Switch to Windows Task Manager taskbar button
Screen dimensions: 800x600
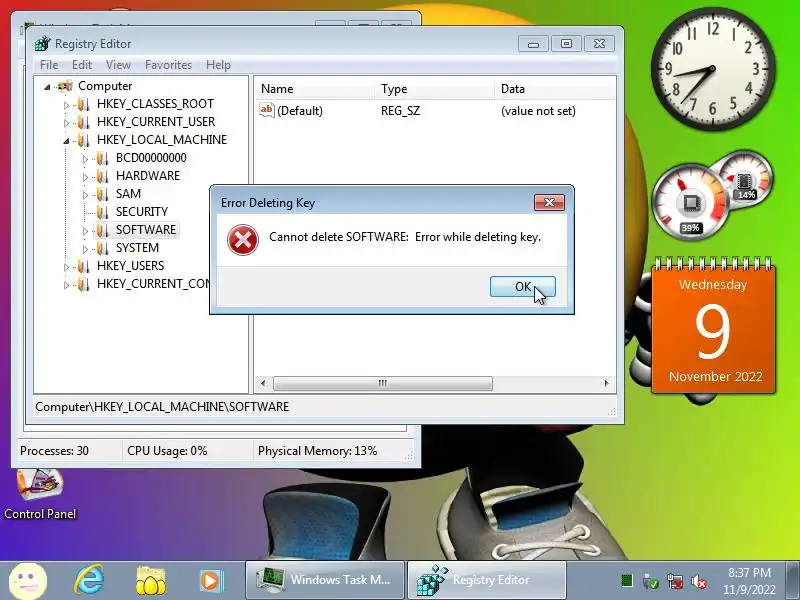(x=324, y=580)
